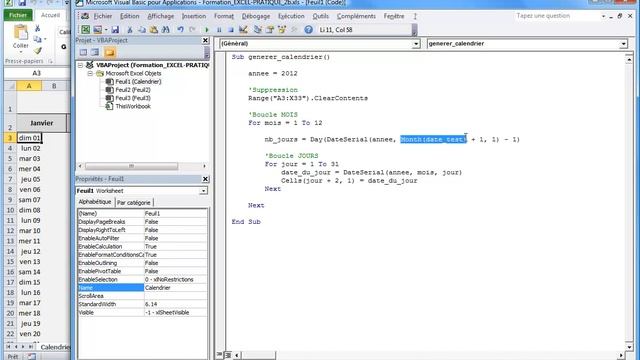This screenshot has width=640, height=360.
Task: Save the VBA project with the floppy icon
Action: click(x=115, y=30)
